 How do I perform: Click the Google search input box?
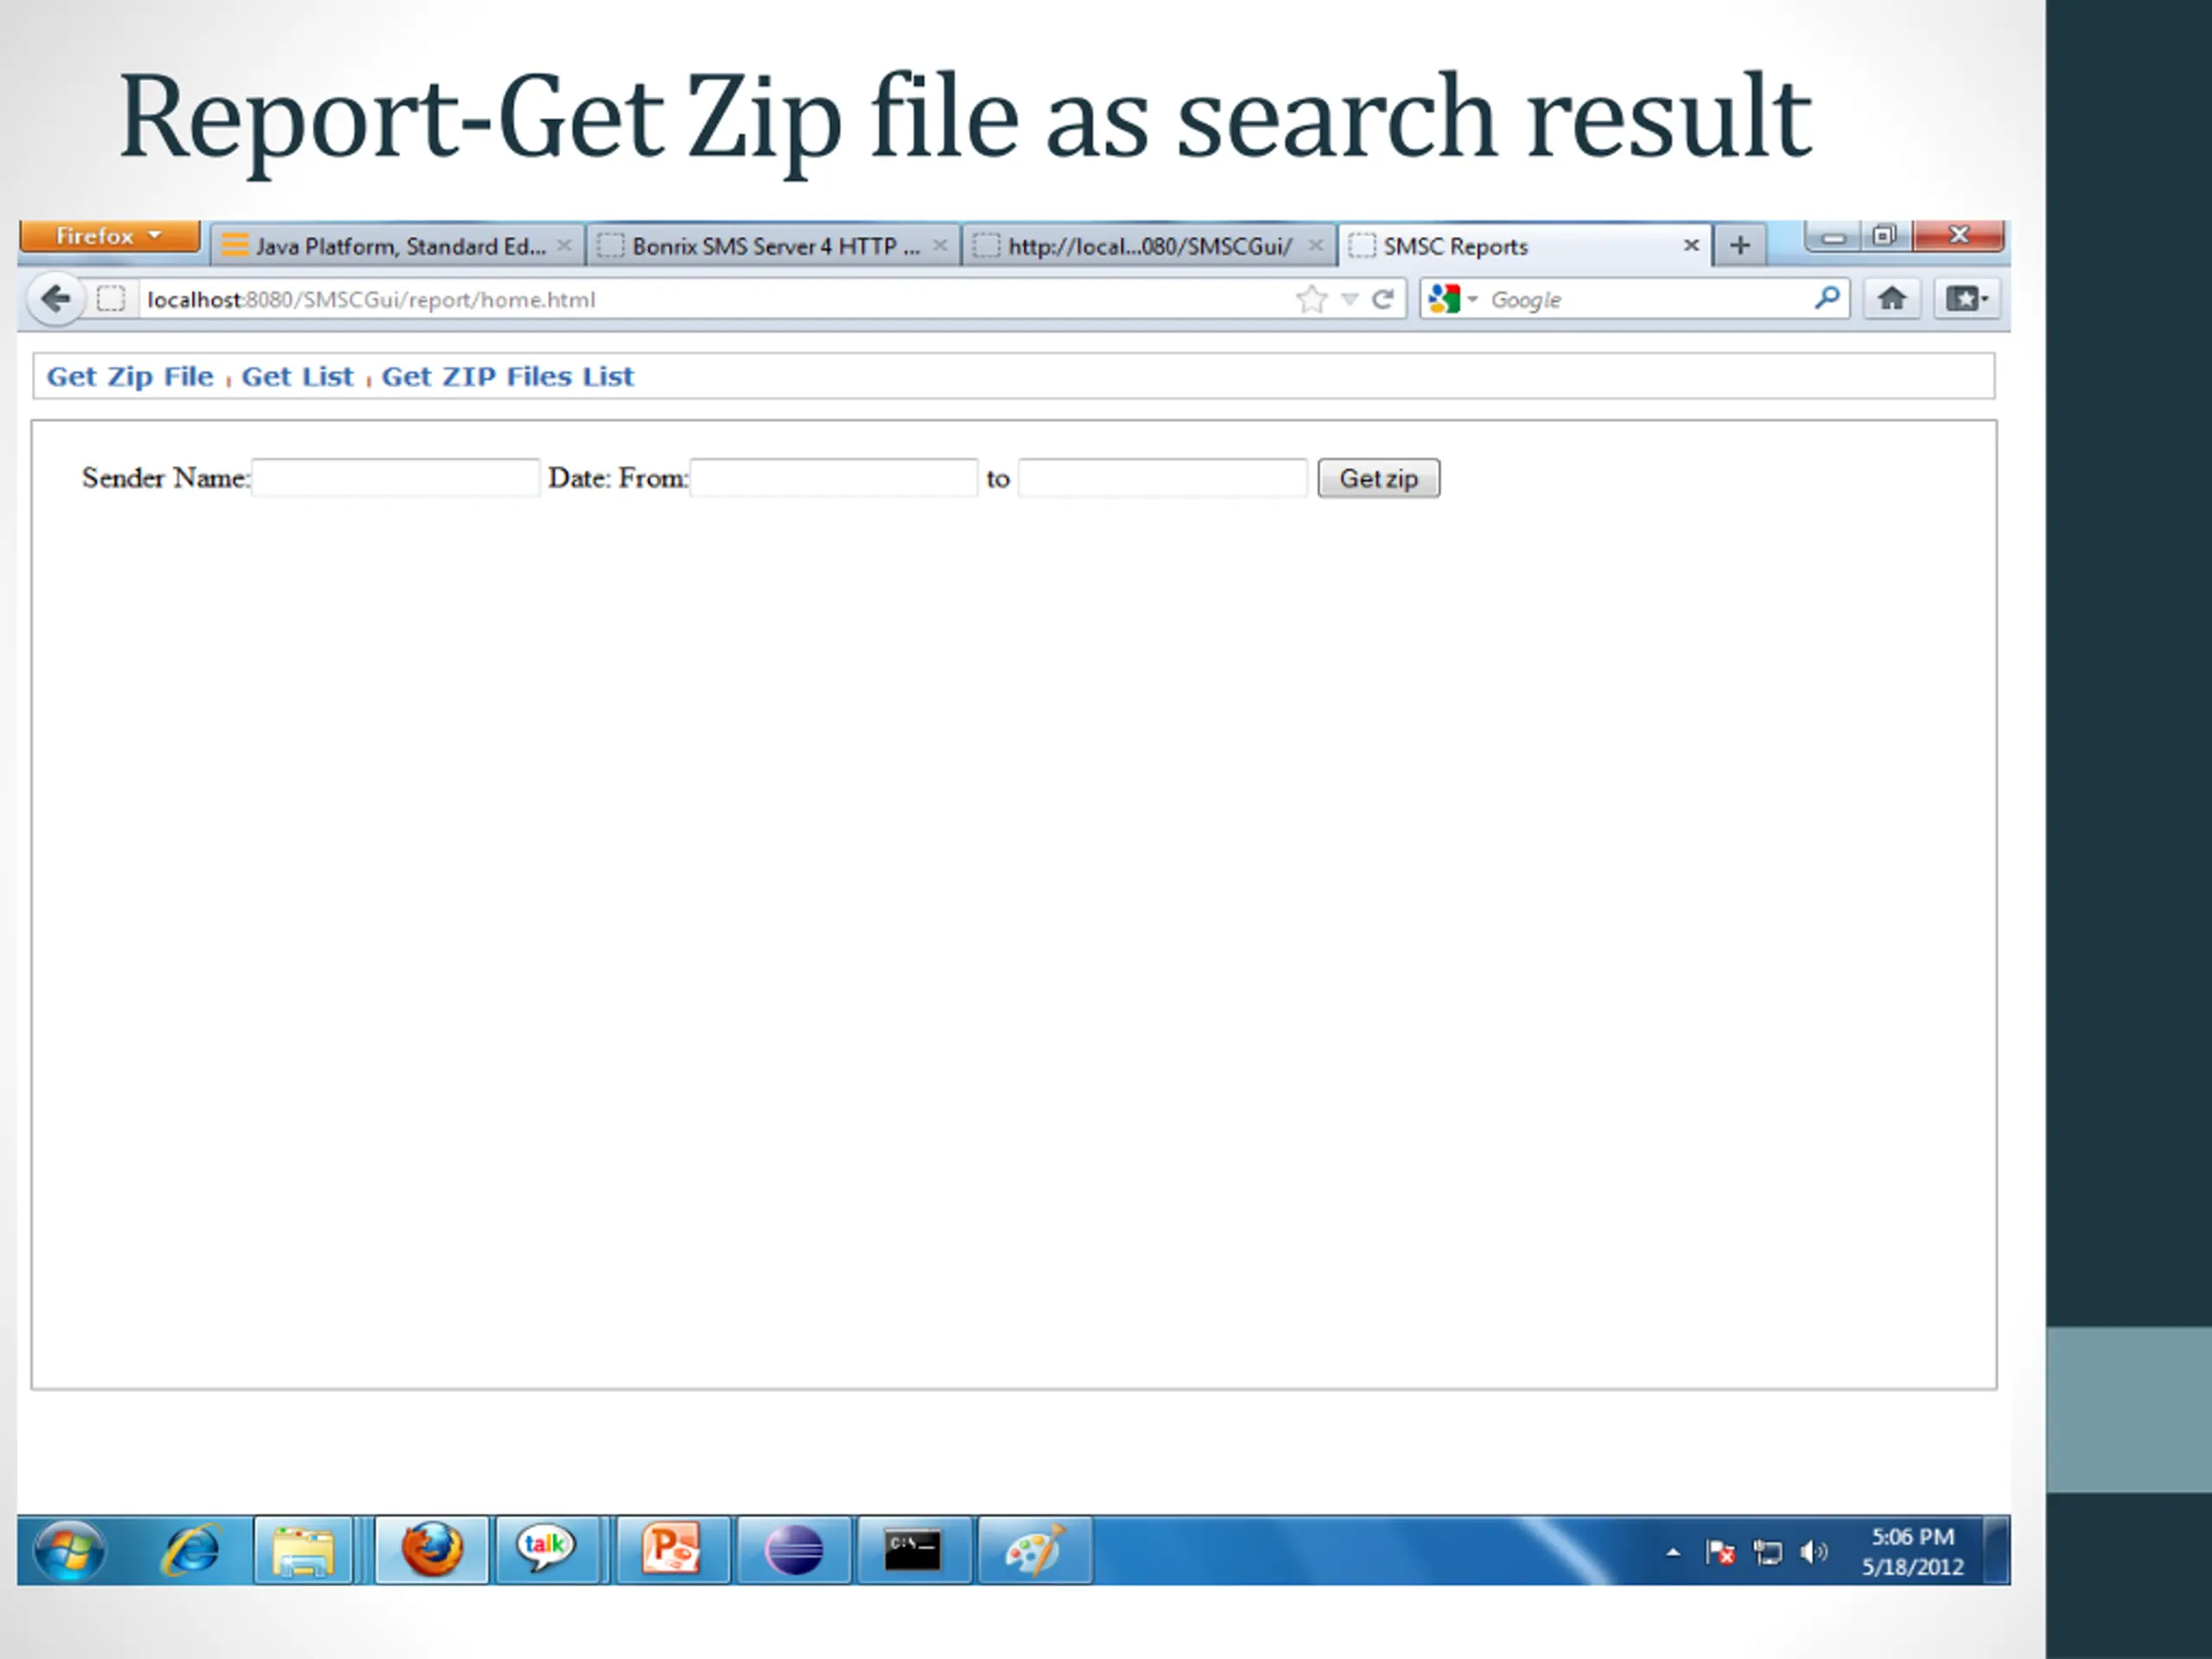tap(1648, 299)
